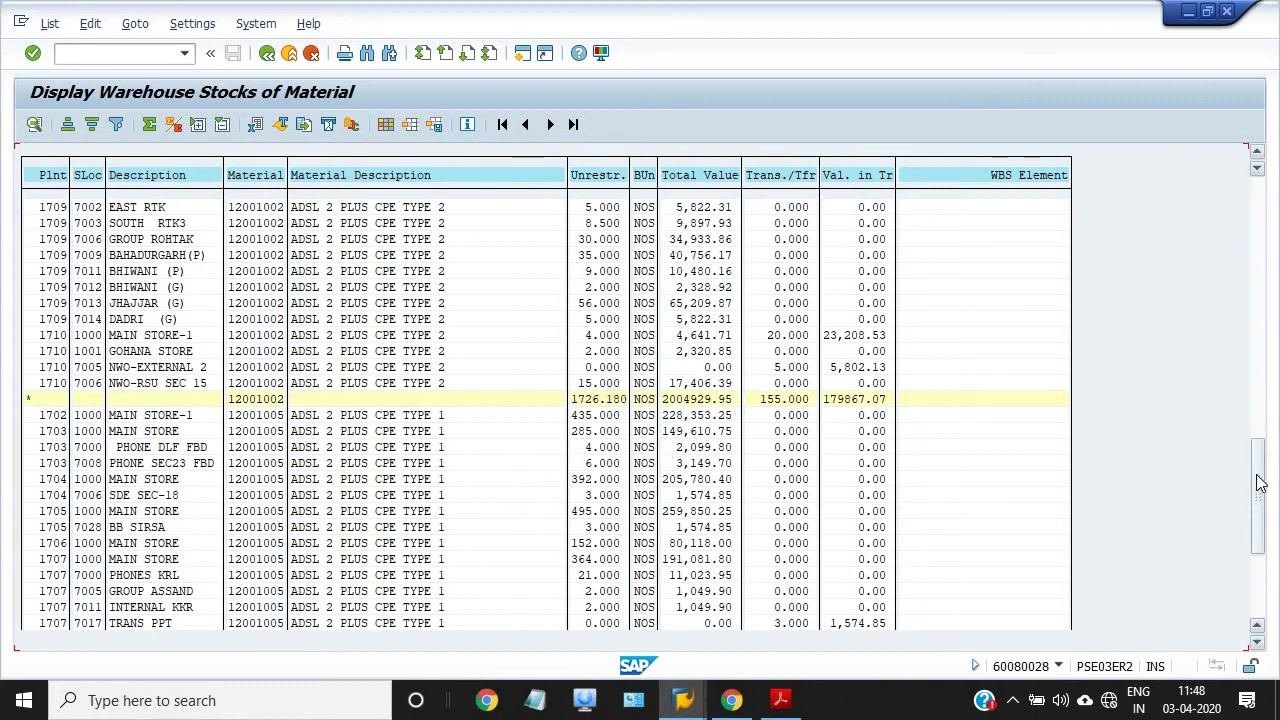
Task: Click the Total sigma icon
Action: [x=150, y=124]
